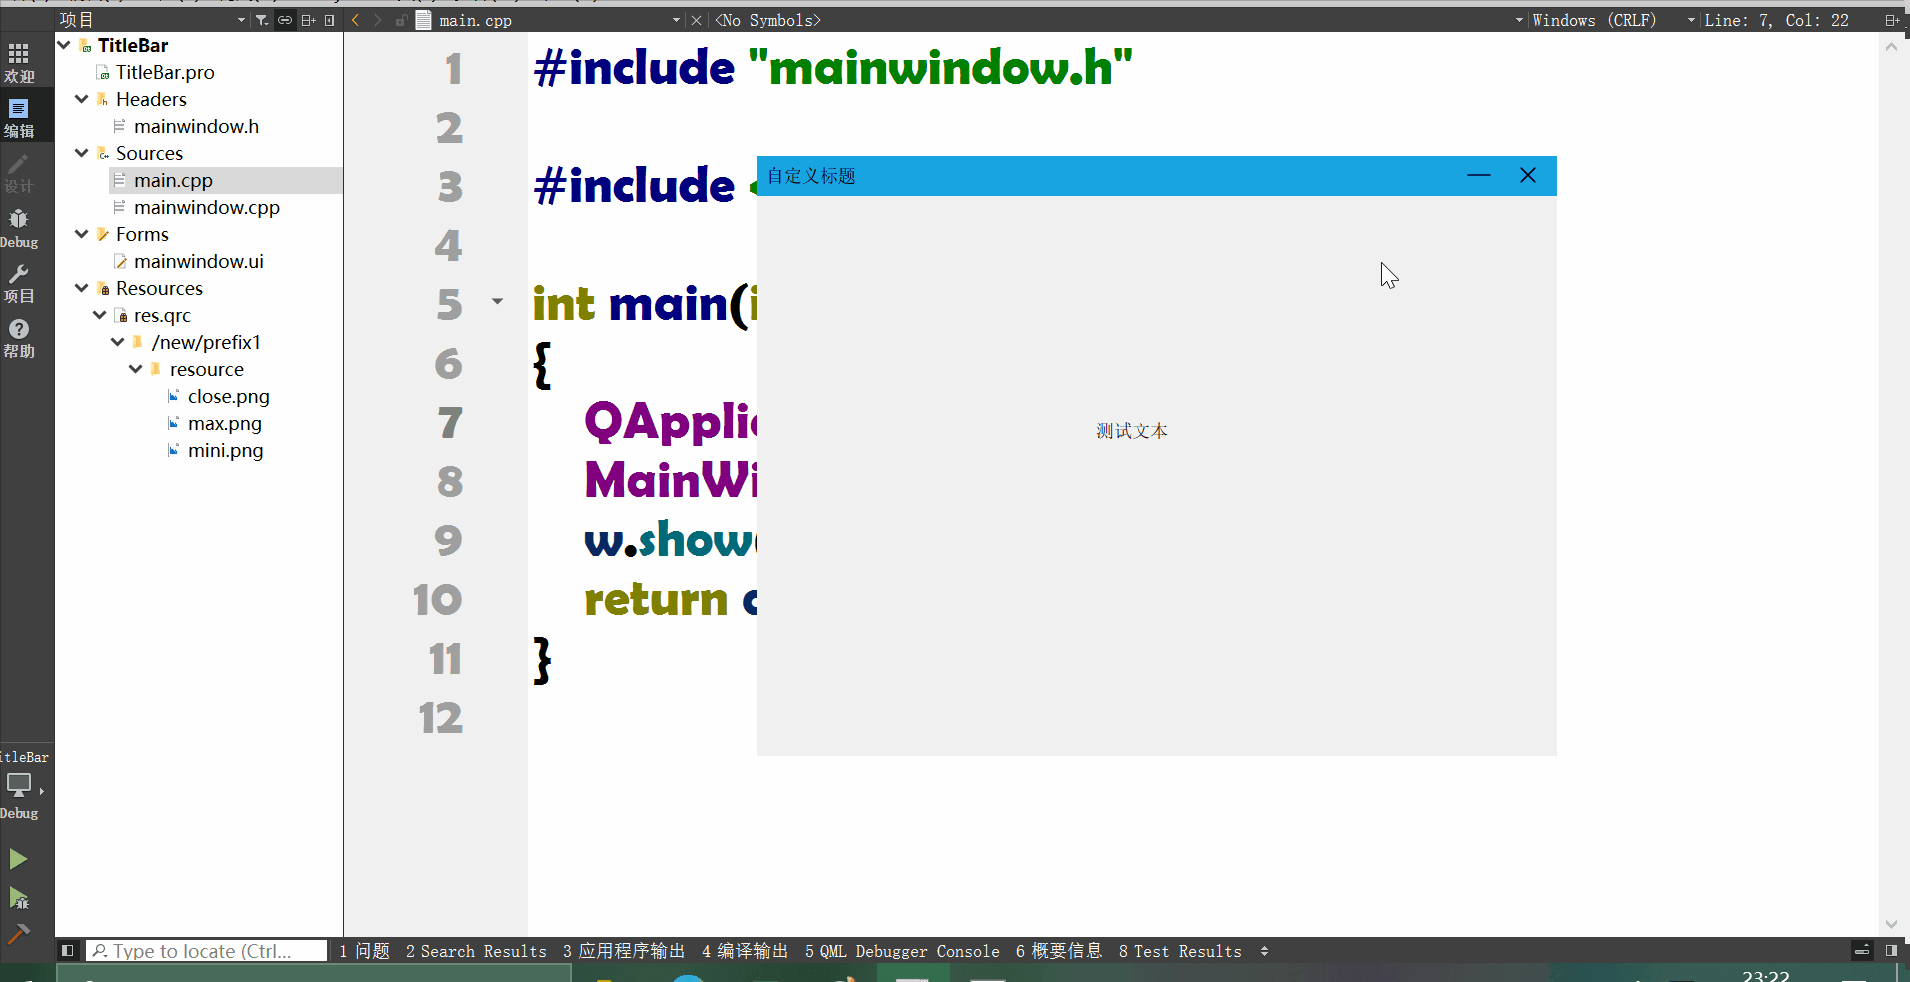Open mainwindow.cpp in the project tree

pyautogui.click(x=206, y=207)
